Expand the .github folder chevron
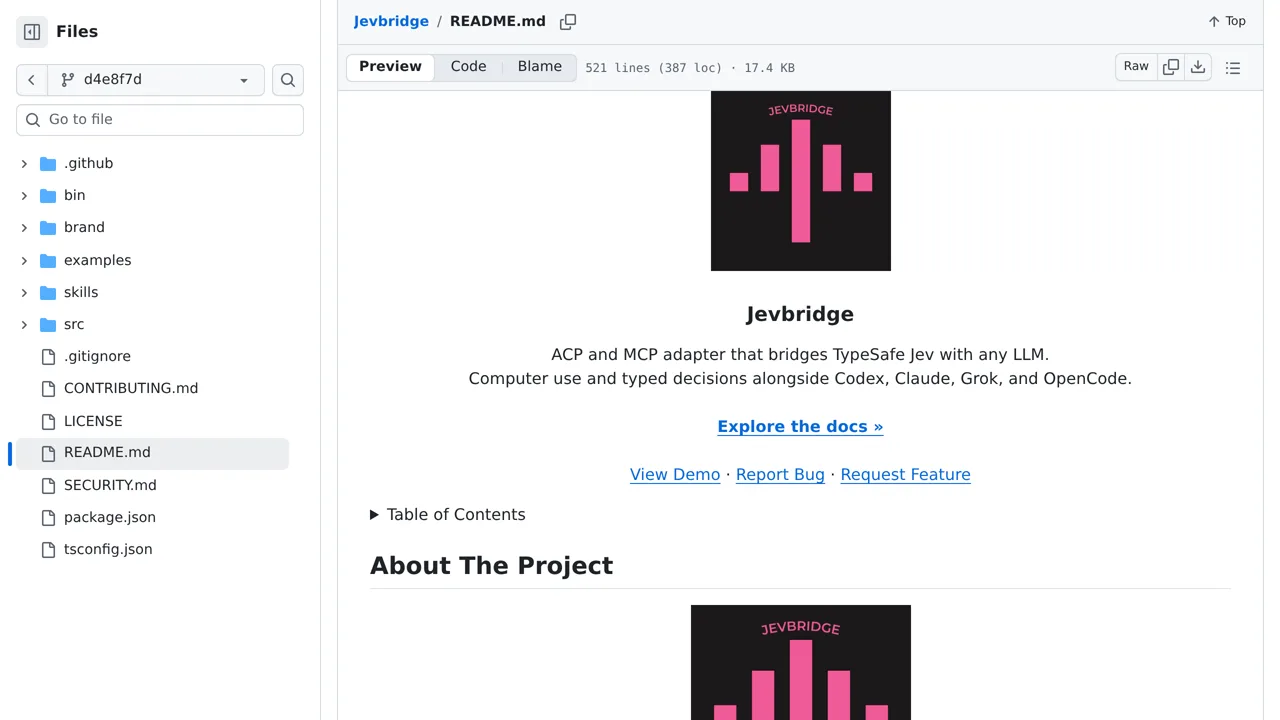The height and width of the screenshot is (720, 1280). click(24, 163)
